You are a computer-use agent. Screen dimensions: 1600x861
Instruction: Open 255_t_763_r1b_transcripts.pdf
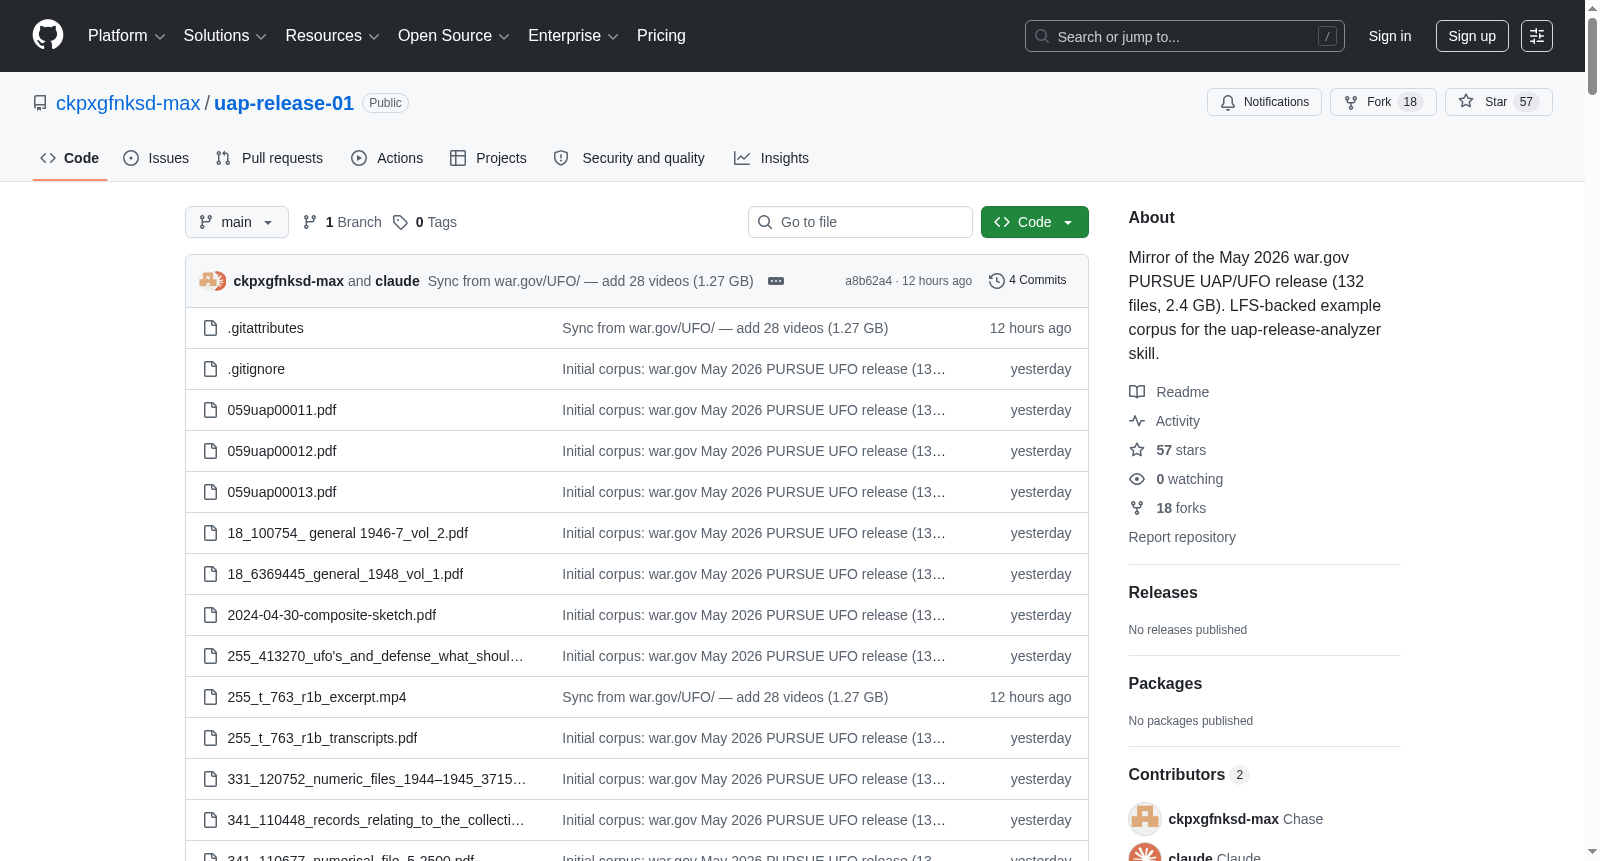(x=322, y=738)
